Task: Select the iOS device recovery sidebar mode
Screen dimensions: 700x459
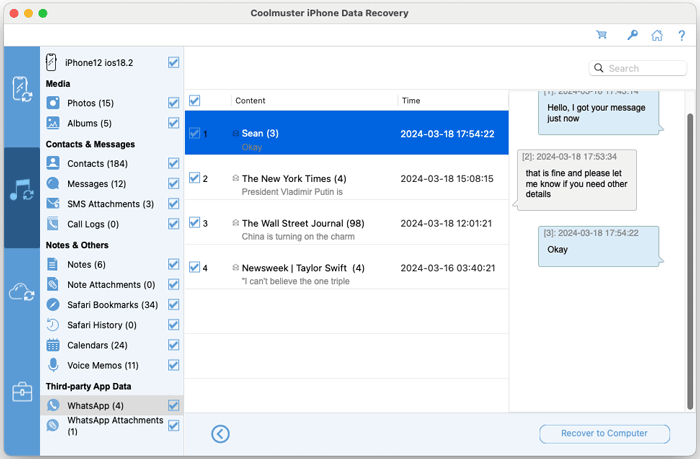Action: pyautogui.click(x=21, y=89)
